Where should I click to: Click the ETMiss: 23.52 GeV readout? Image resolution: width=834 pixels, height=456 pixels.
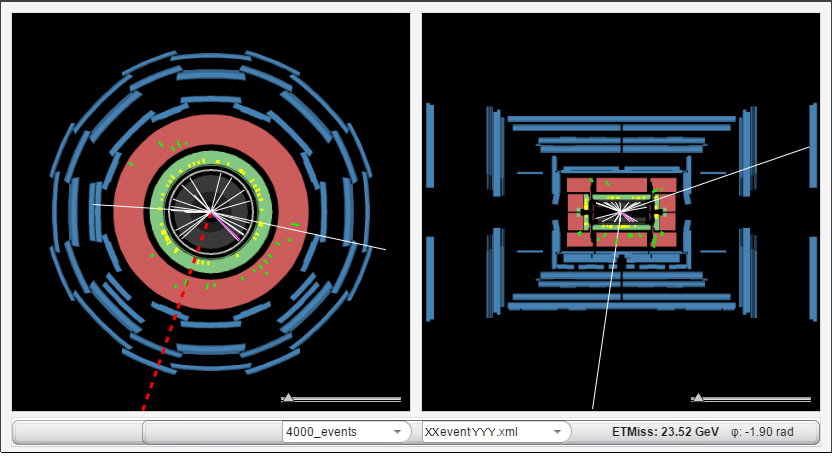tap(665, 432)
